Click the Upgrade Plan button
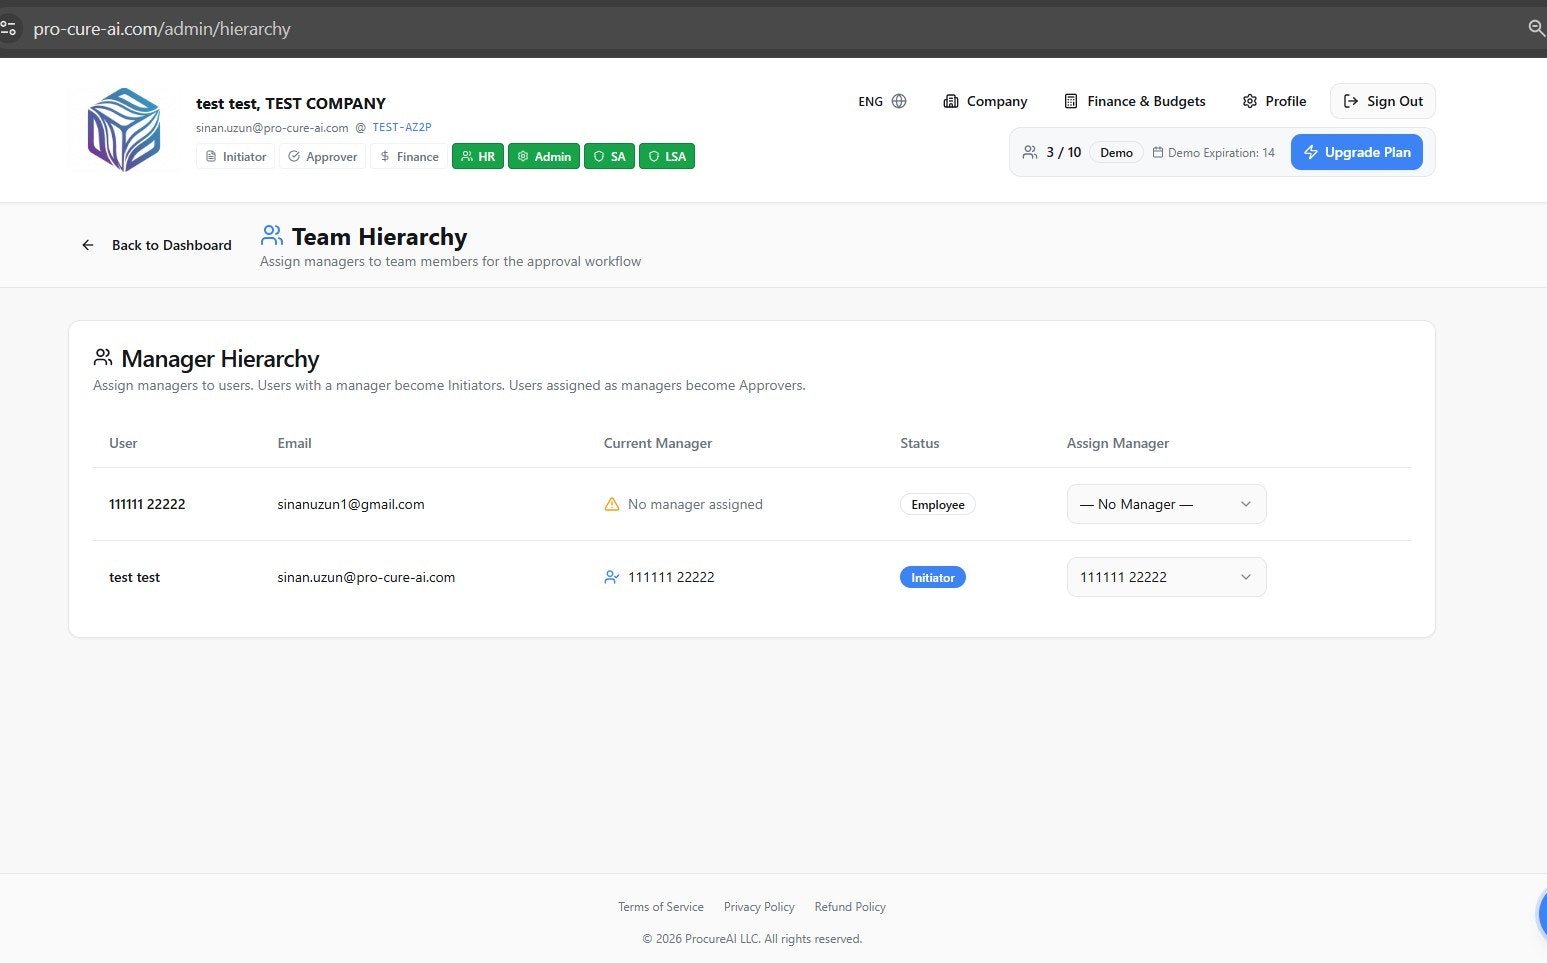The image size is (1547, 963). [1357, 152]
